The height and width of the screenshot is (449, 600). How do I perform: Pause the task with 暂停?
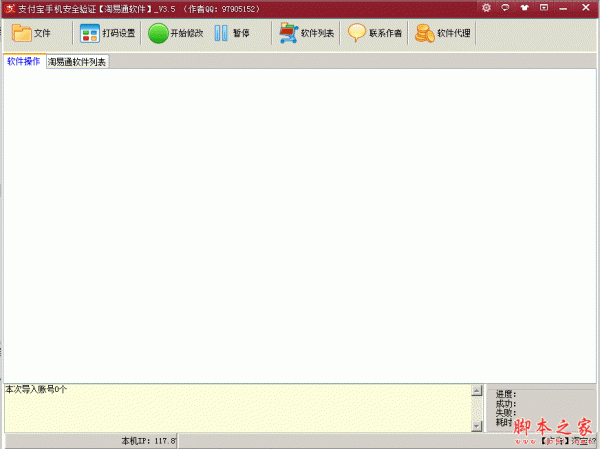tap(232, 33)
